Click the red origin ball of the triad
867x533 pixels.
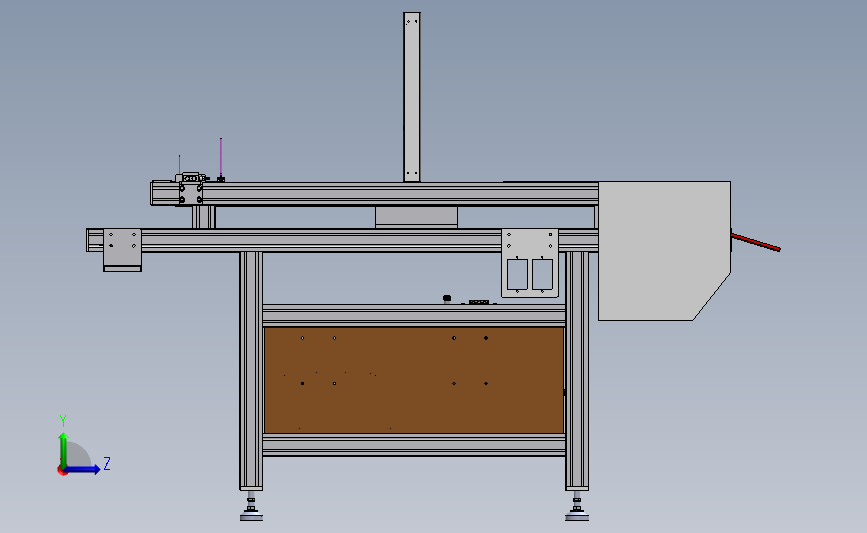tap(62, 471)
